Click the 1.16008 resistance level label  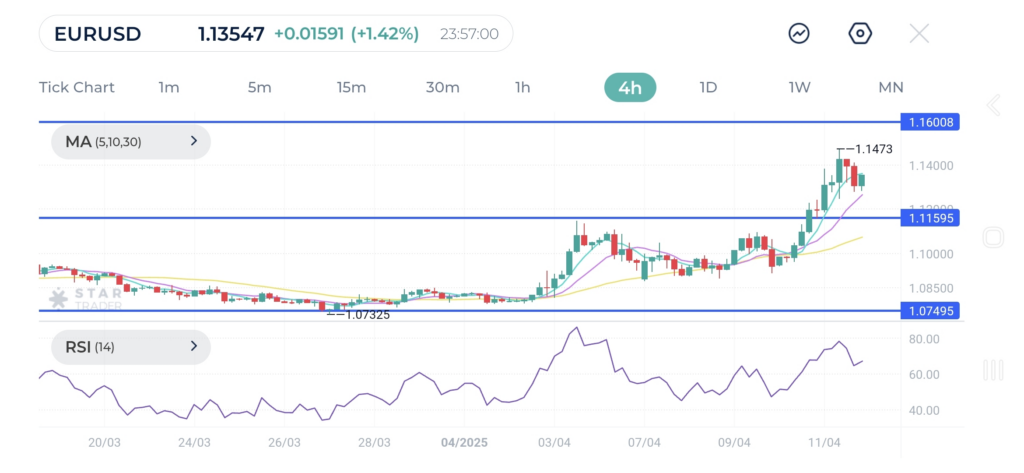click(930, 122)
